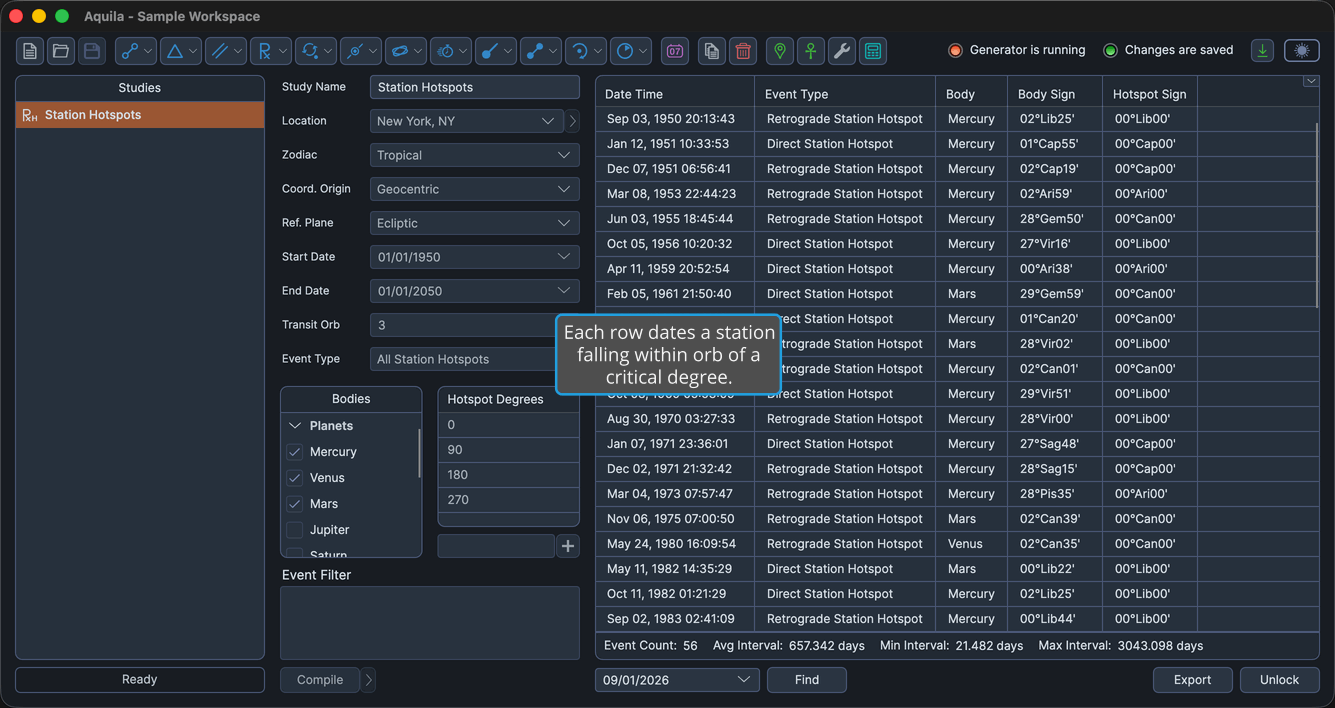
Task: Uncheck the Mercury checkbox
Action: (295, 452)
